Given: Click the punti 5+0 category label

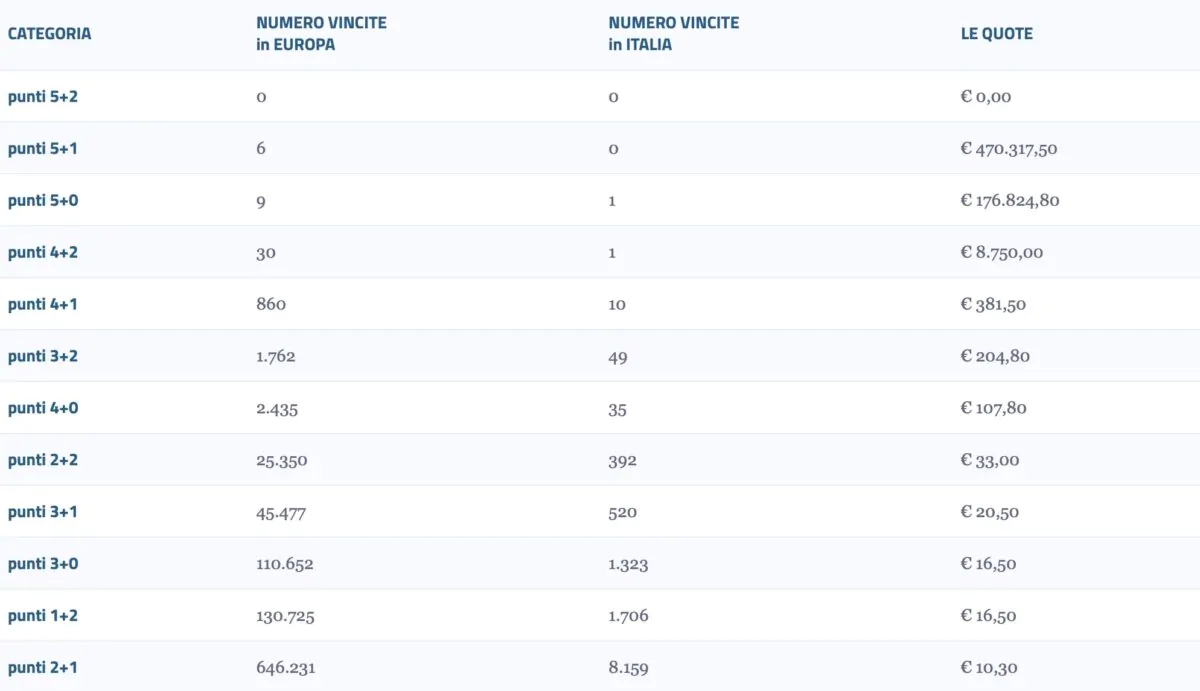Looking at the screenshot, I should pyautogui.click(x=42, y=201).
